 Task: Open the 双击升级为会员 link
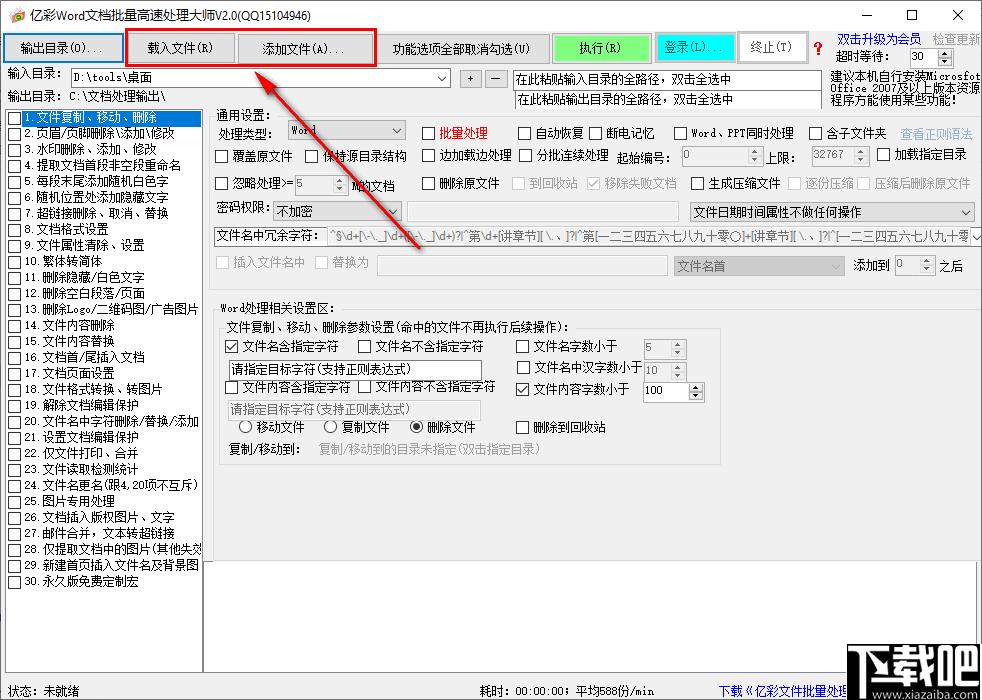(x=879, y=39)
